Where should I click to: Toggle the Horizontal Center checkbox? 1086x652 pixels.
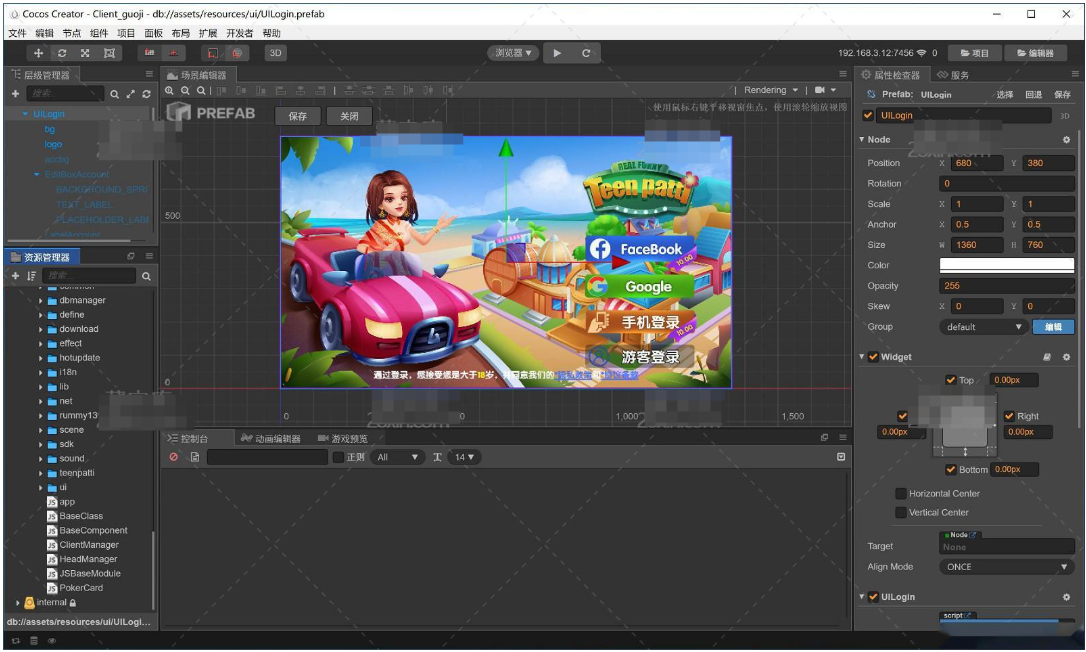pos(901,493)
